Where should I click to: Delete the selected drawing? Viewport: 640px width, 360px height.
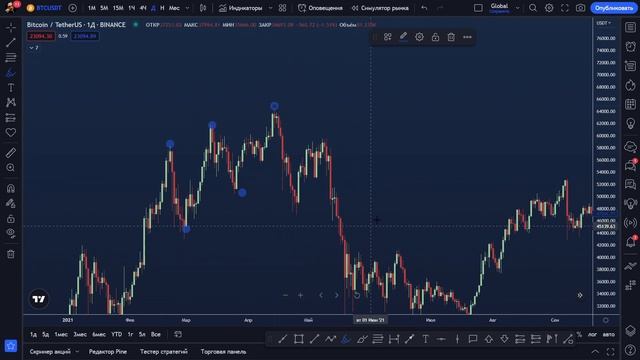pos(451,37)
